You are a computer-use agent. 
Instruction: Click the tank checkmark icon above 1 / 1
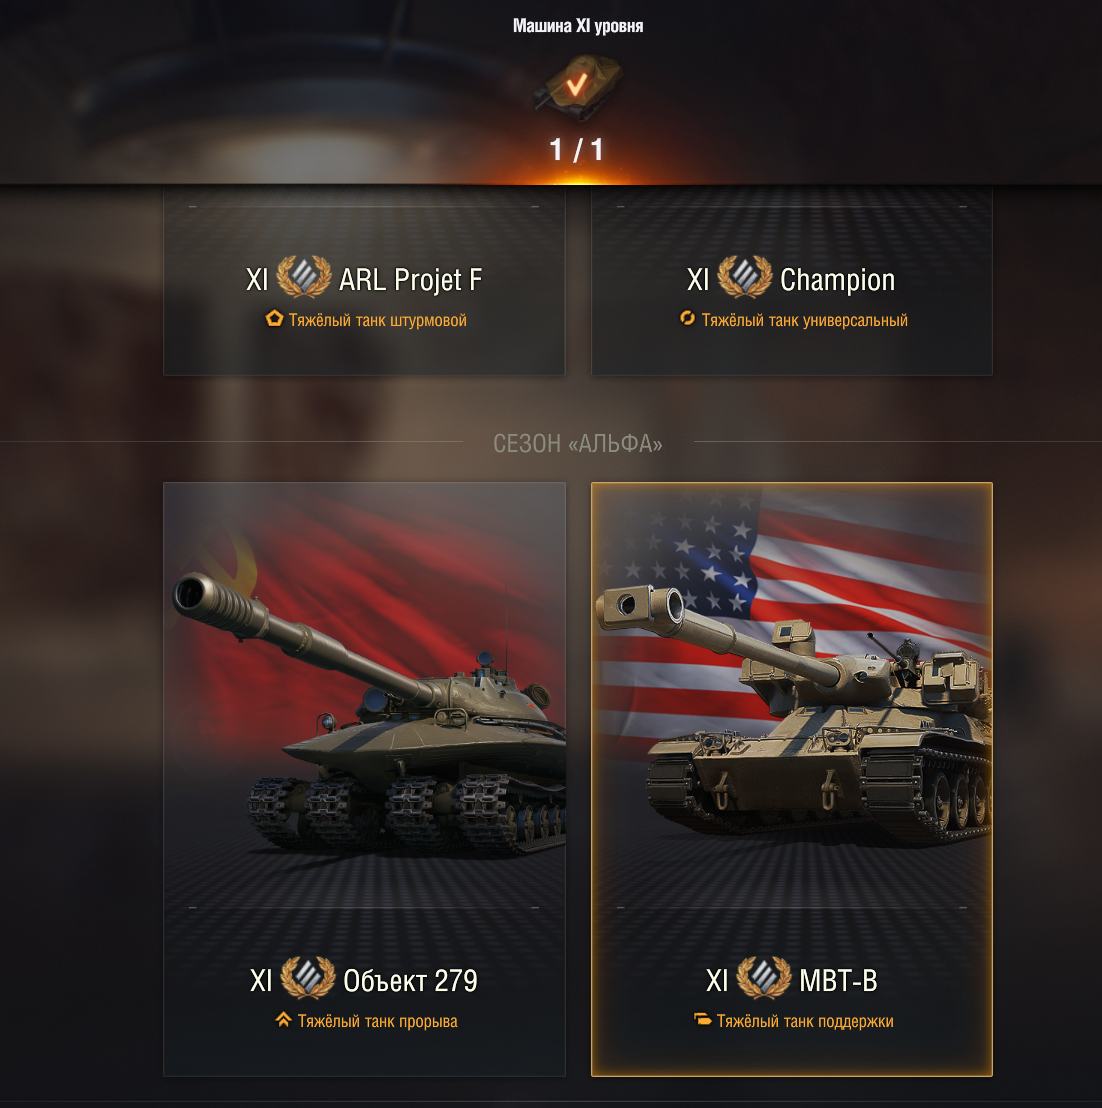pos(578,86)
